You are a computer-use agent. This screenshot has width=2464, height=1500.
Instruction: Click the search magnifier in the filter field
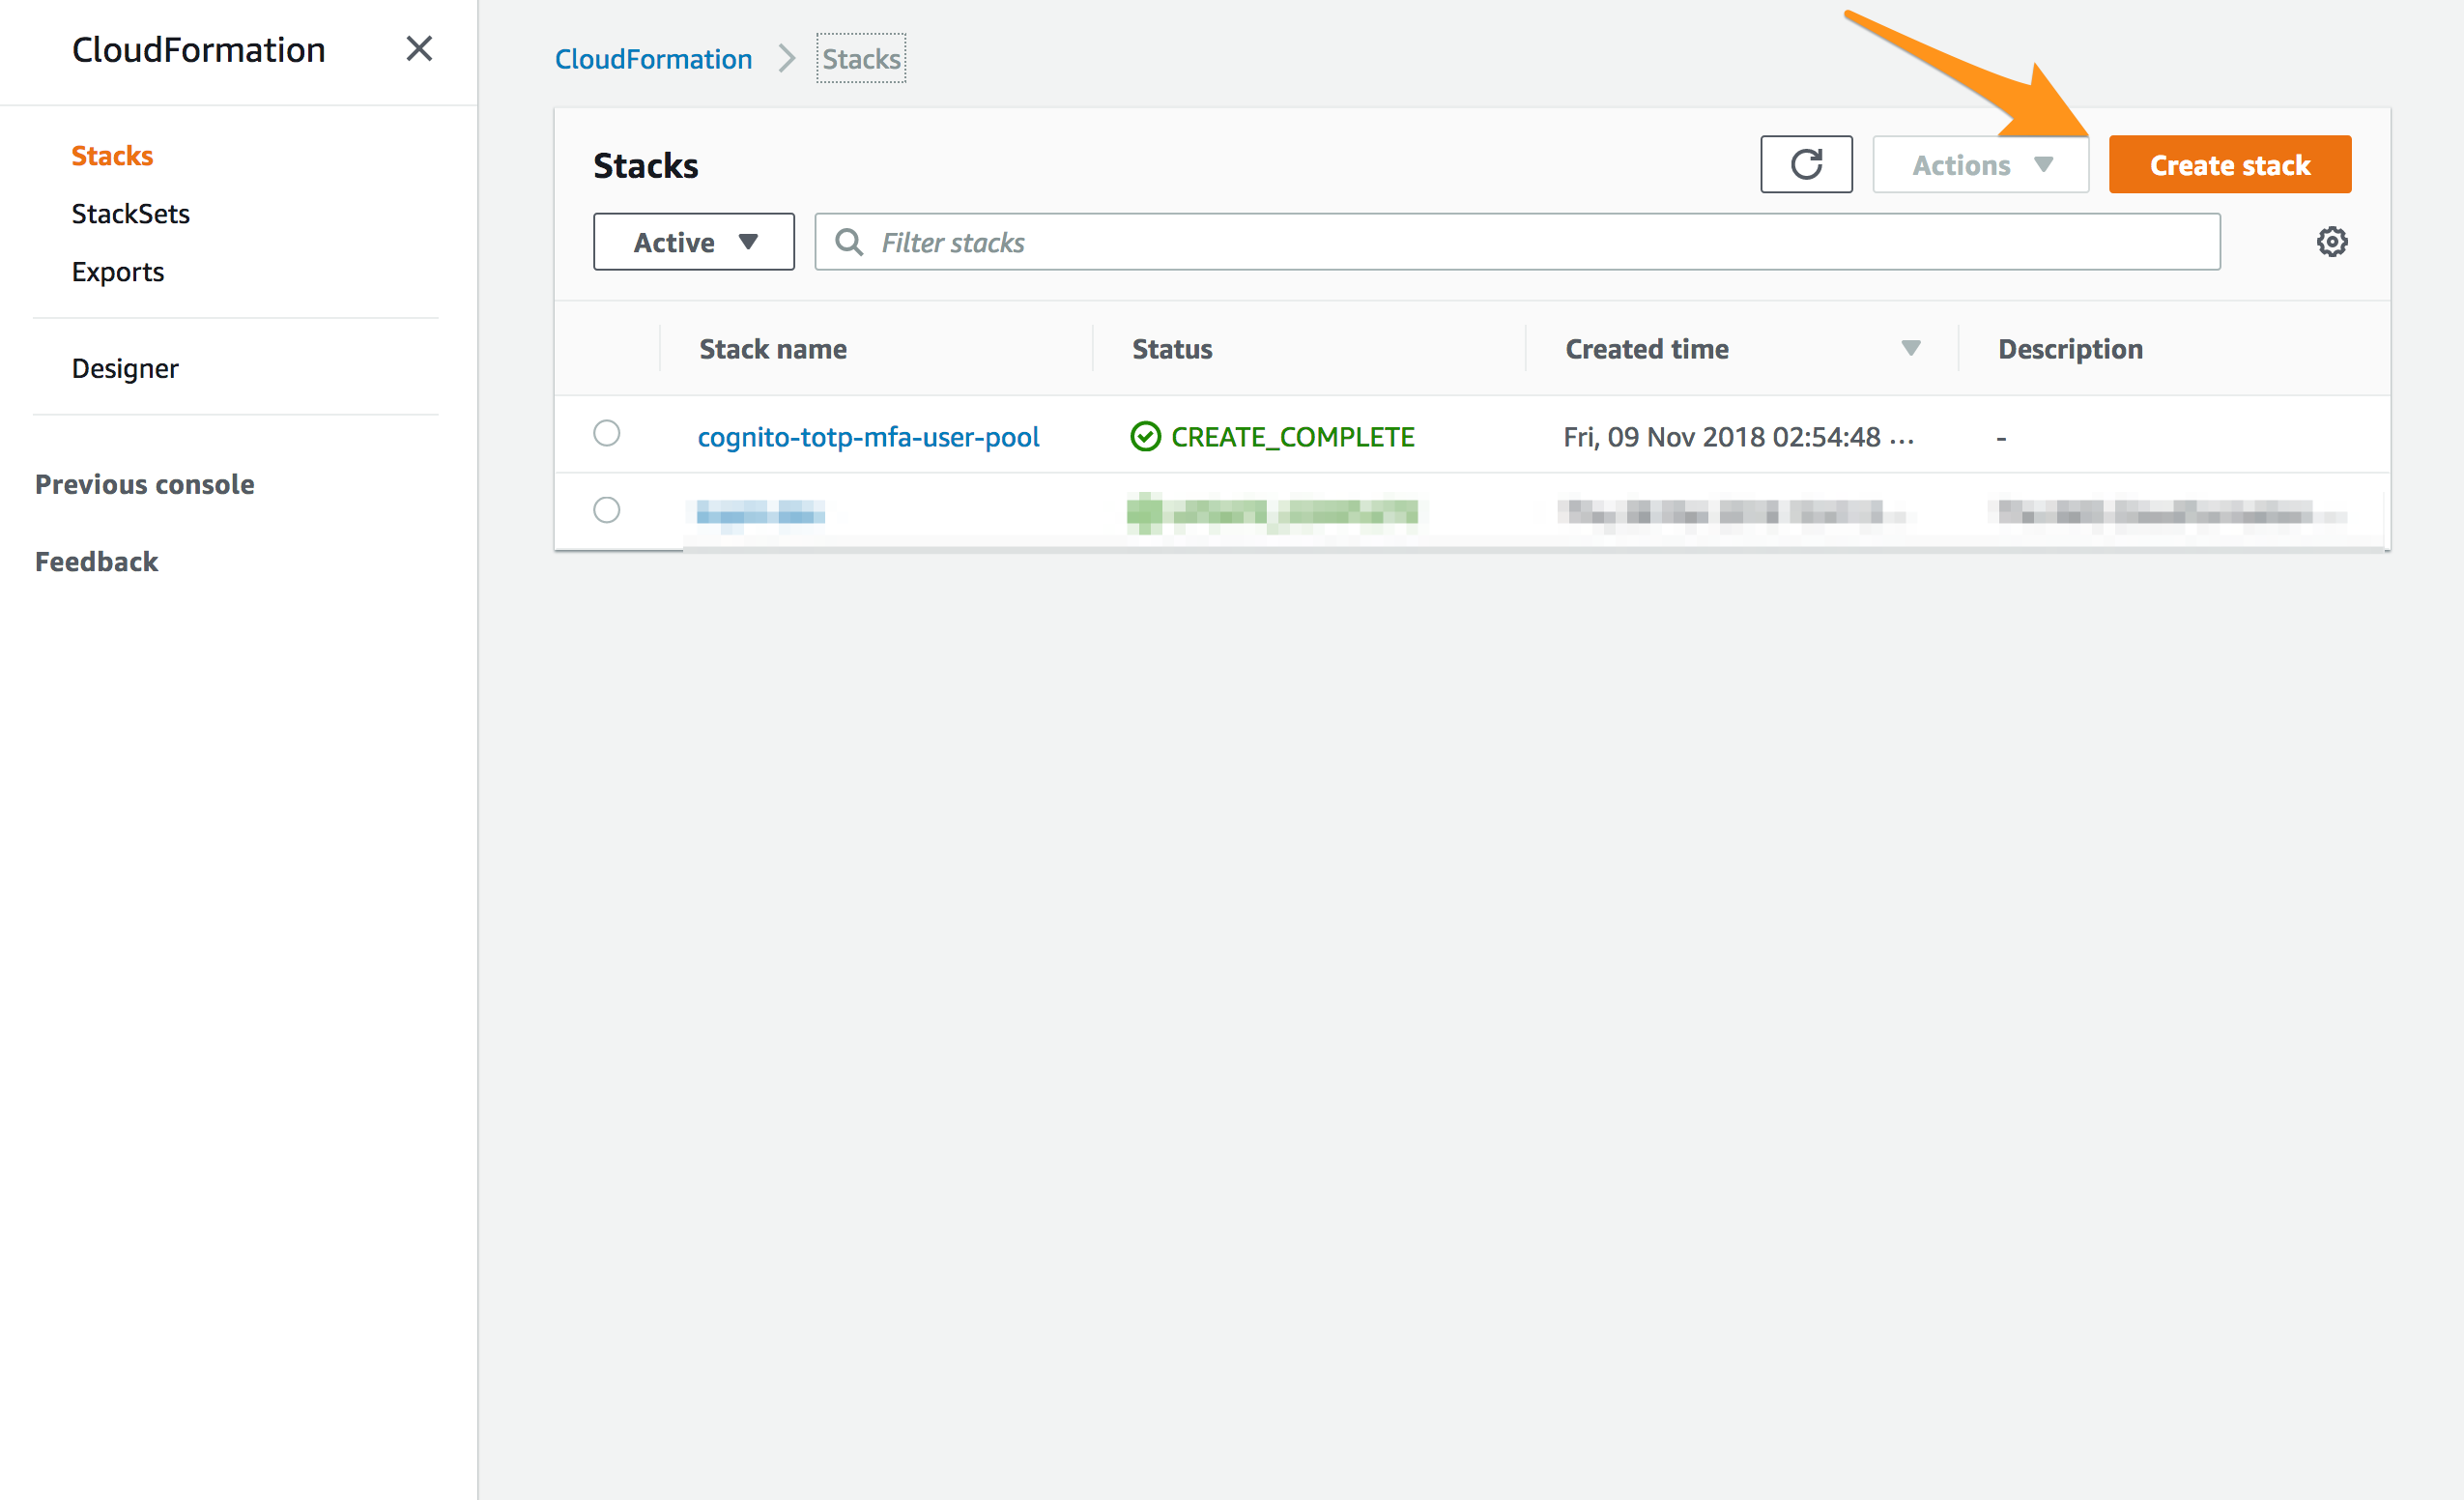[x=849, y=242]
